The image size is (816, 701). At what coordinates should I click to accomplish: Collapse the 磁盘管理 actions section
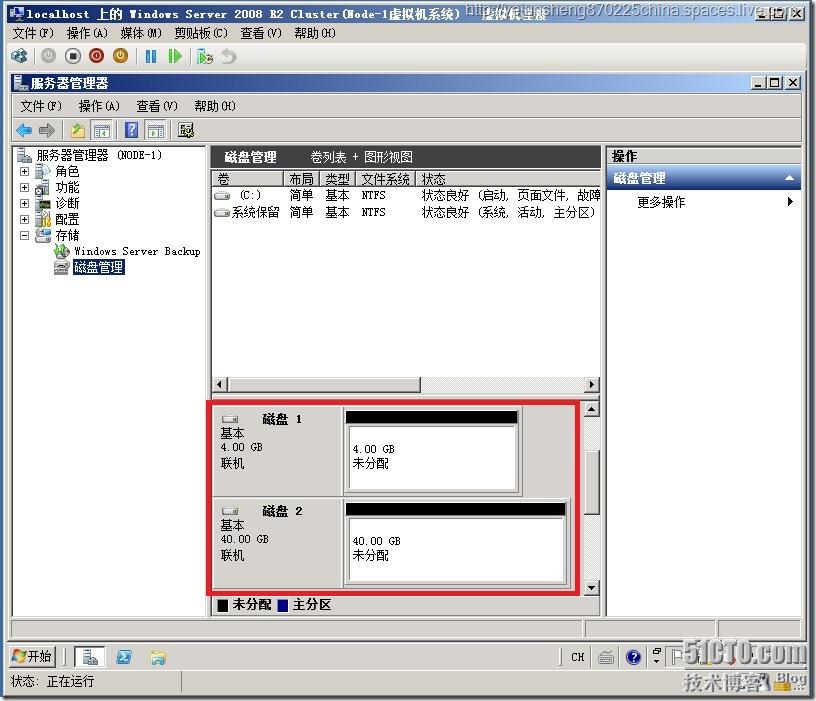click(x=789, y=178)
